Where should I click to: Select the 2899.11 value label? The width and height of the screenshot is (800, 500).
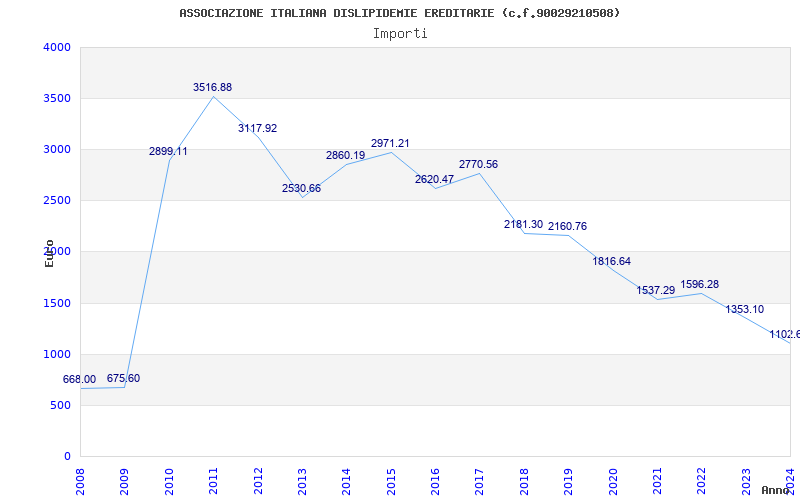[x=168, y=152]
